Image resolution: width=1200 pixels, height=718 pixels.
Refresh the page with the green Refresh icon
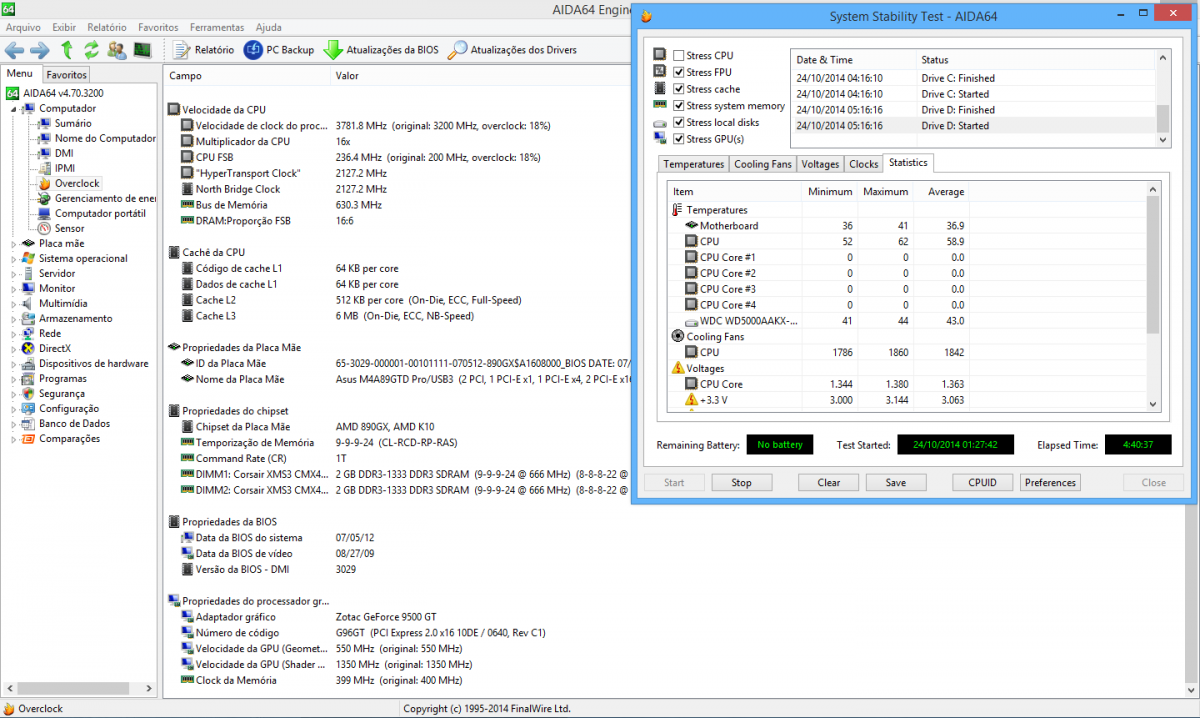[x=91, y=50]
